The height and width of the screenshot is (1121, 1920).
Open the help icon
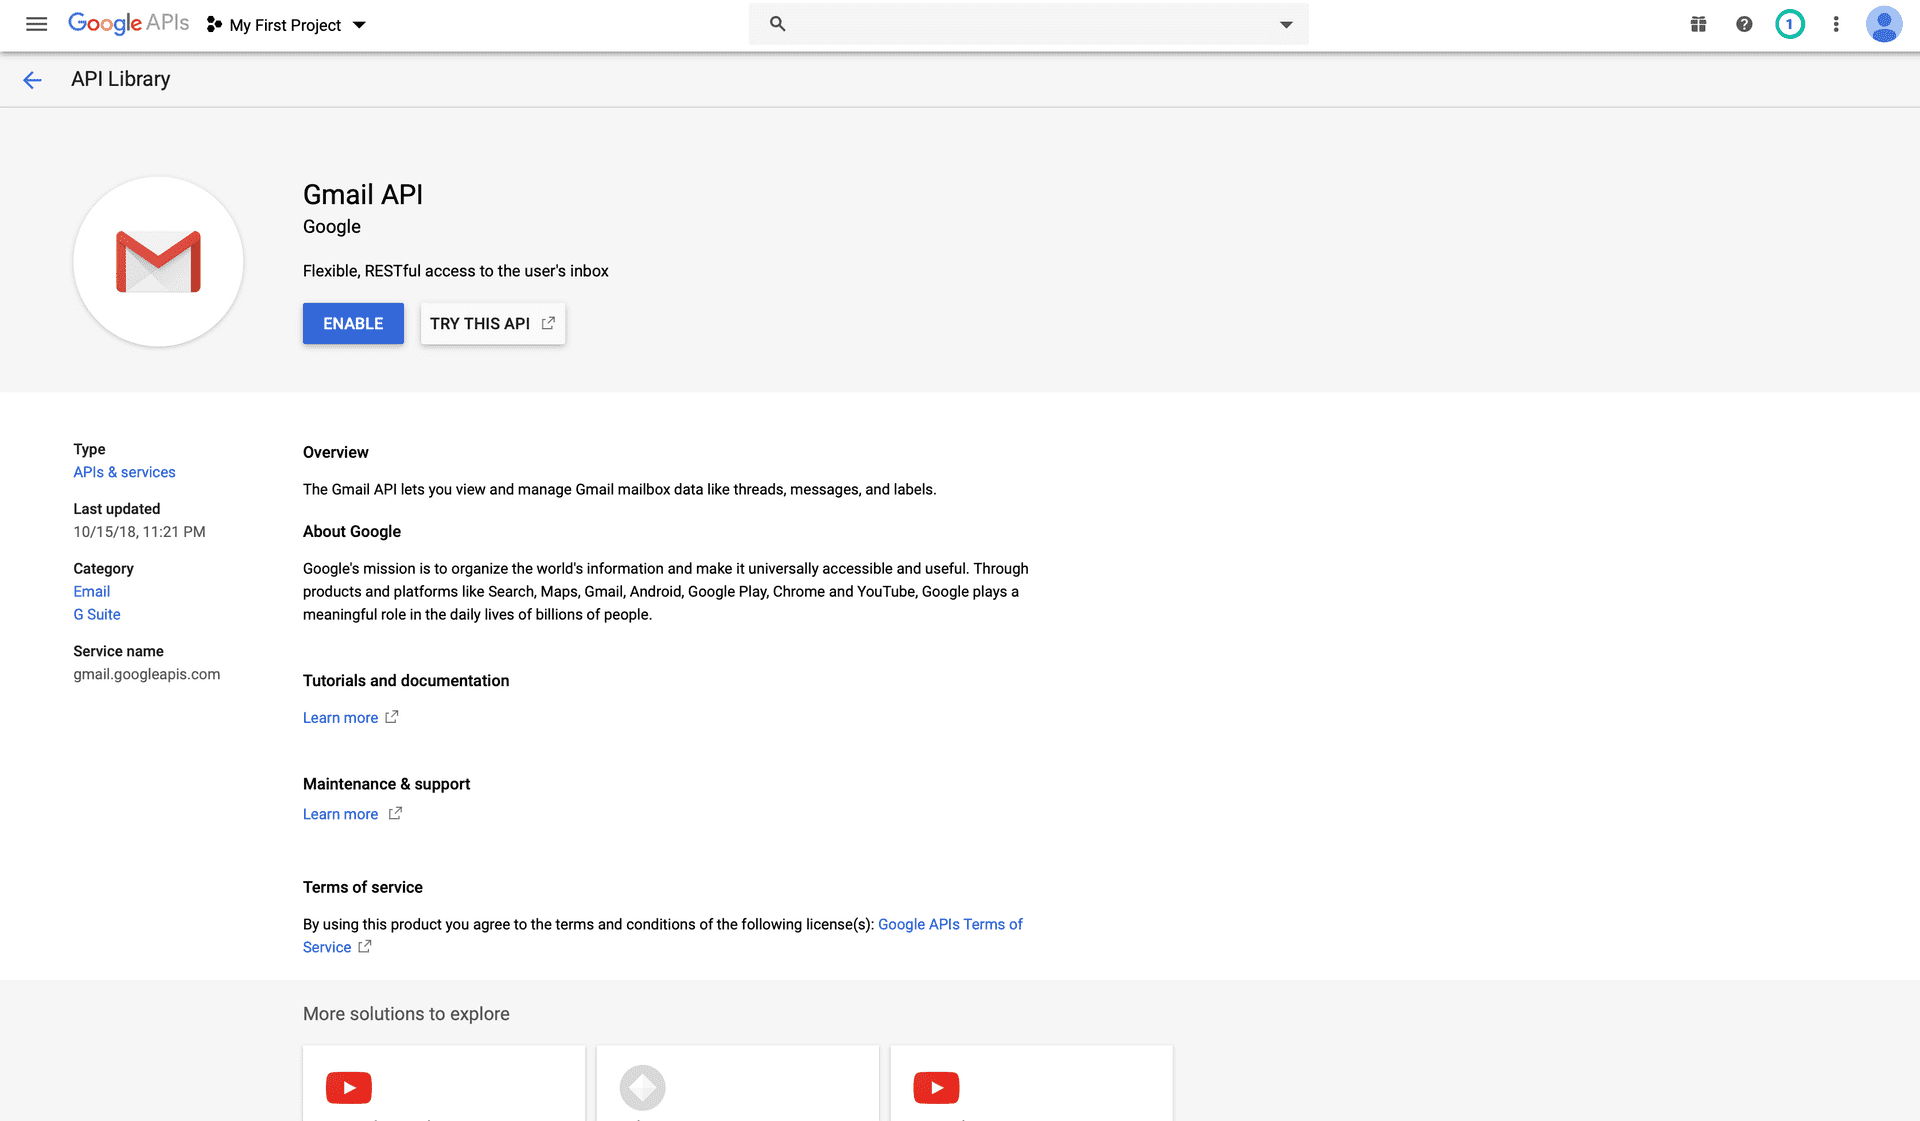(1744, 24)
